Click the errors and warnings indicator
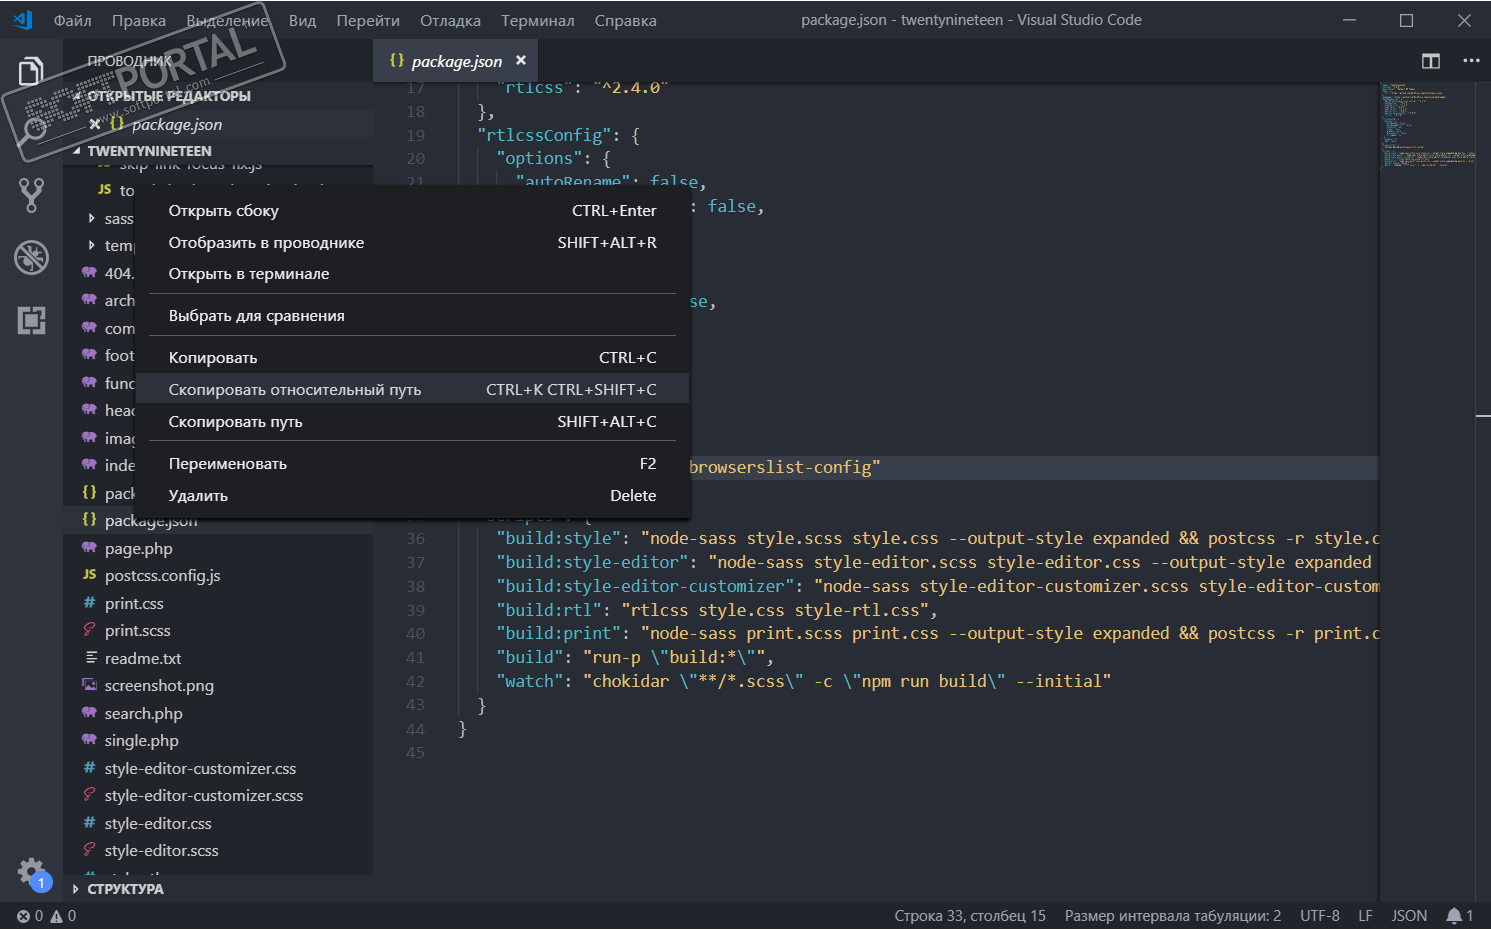 45,915
